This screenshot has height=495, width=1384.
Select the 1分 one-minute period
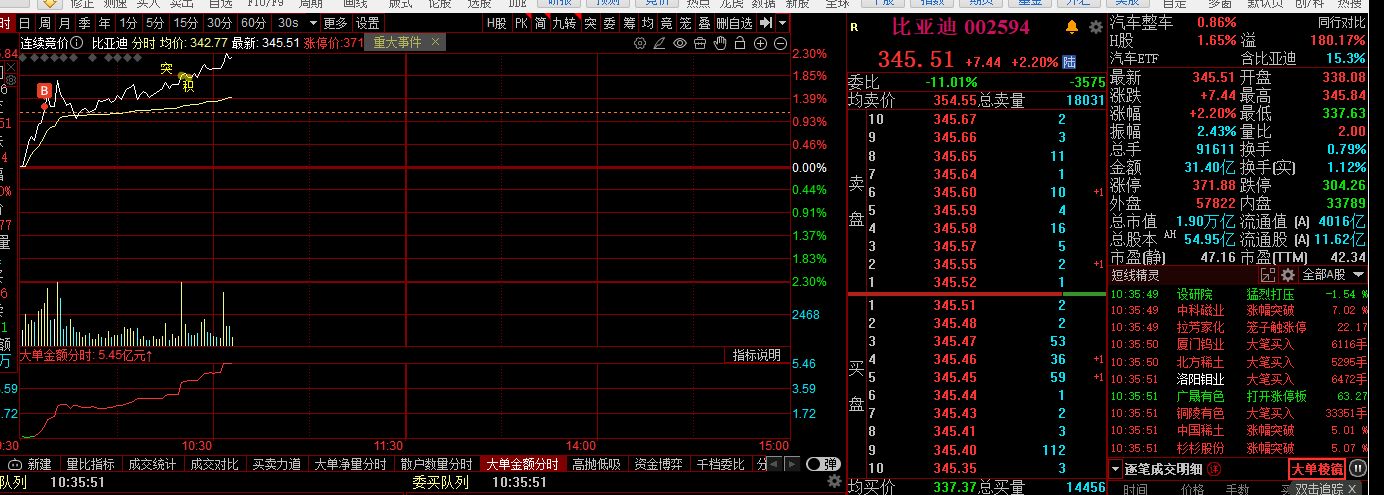point(128,23)
